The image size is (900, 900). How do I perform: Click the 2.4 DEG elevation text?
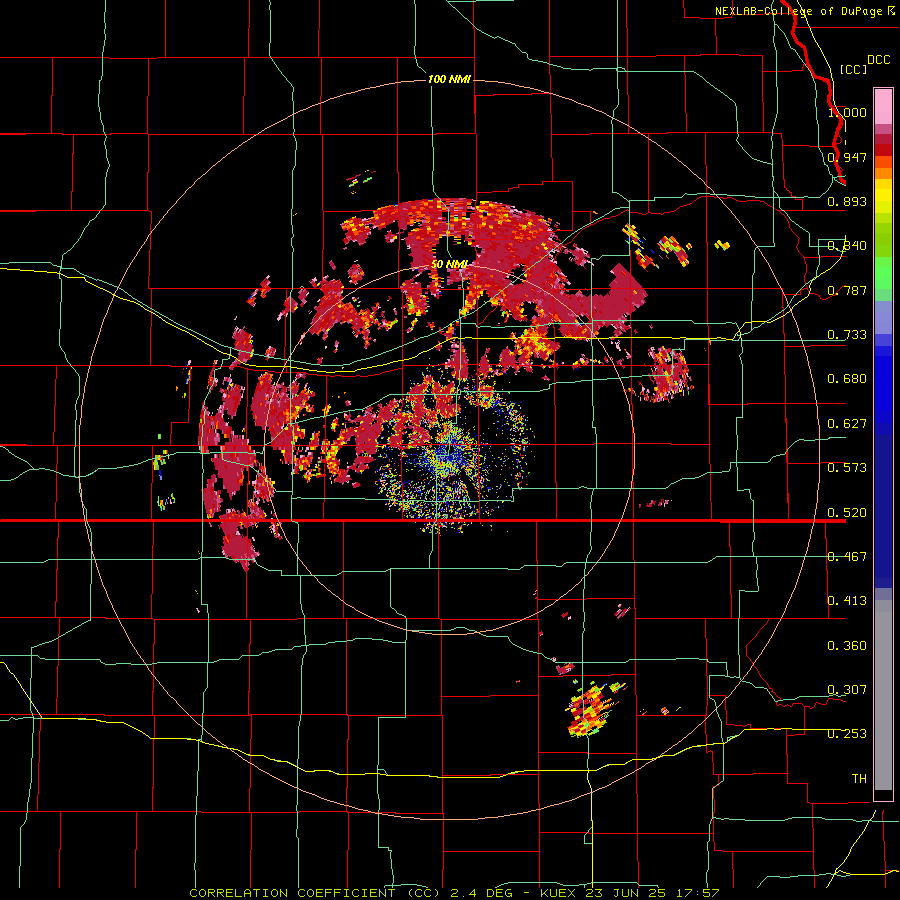pos(482,893)
